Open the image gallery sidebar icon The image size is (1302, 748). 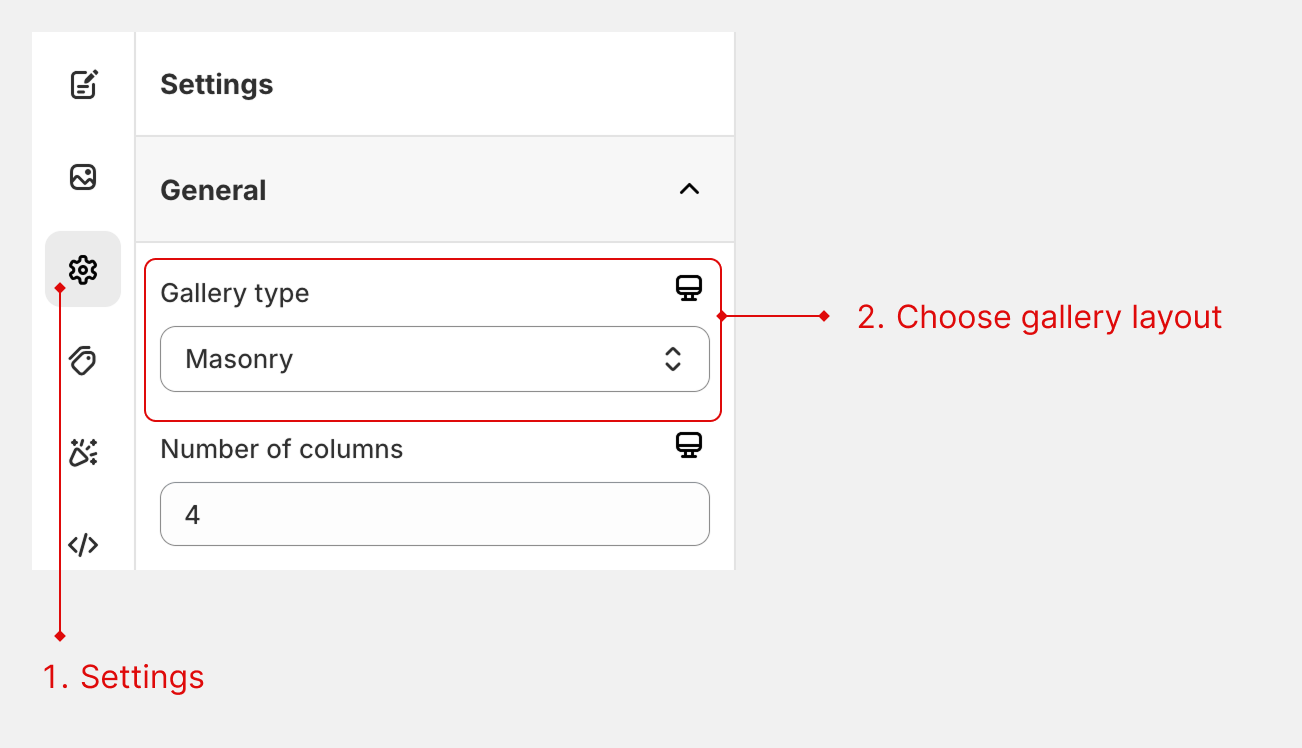tap(83, 178)
